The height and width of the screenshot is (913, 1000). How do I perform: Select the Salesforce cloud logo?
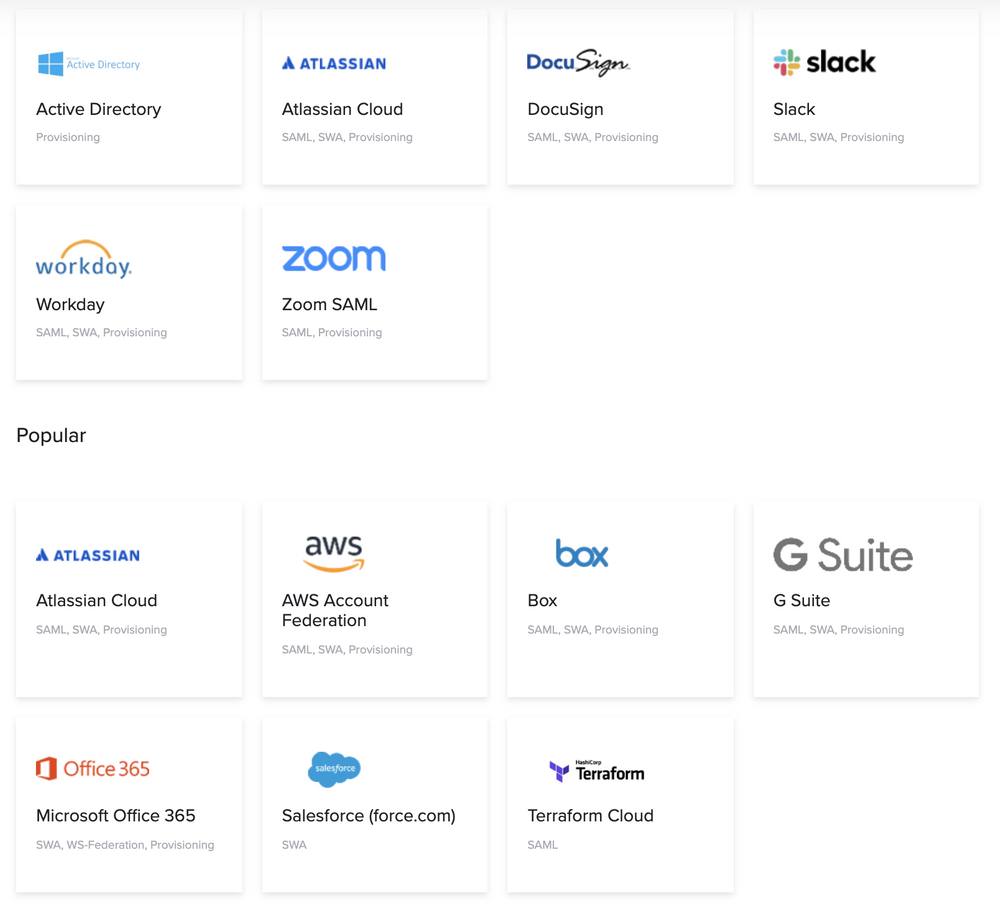pyautogui.click(x=334, y=769)
